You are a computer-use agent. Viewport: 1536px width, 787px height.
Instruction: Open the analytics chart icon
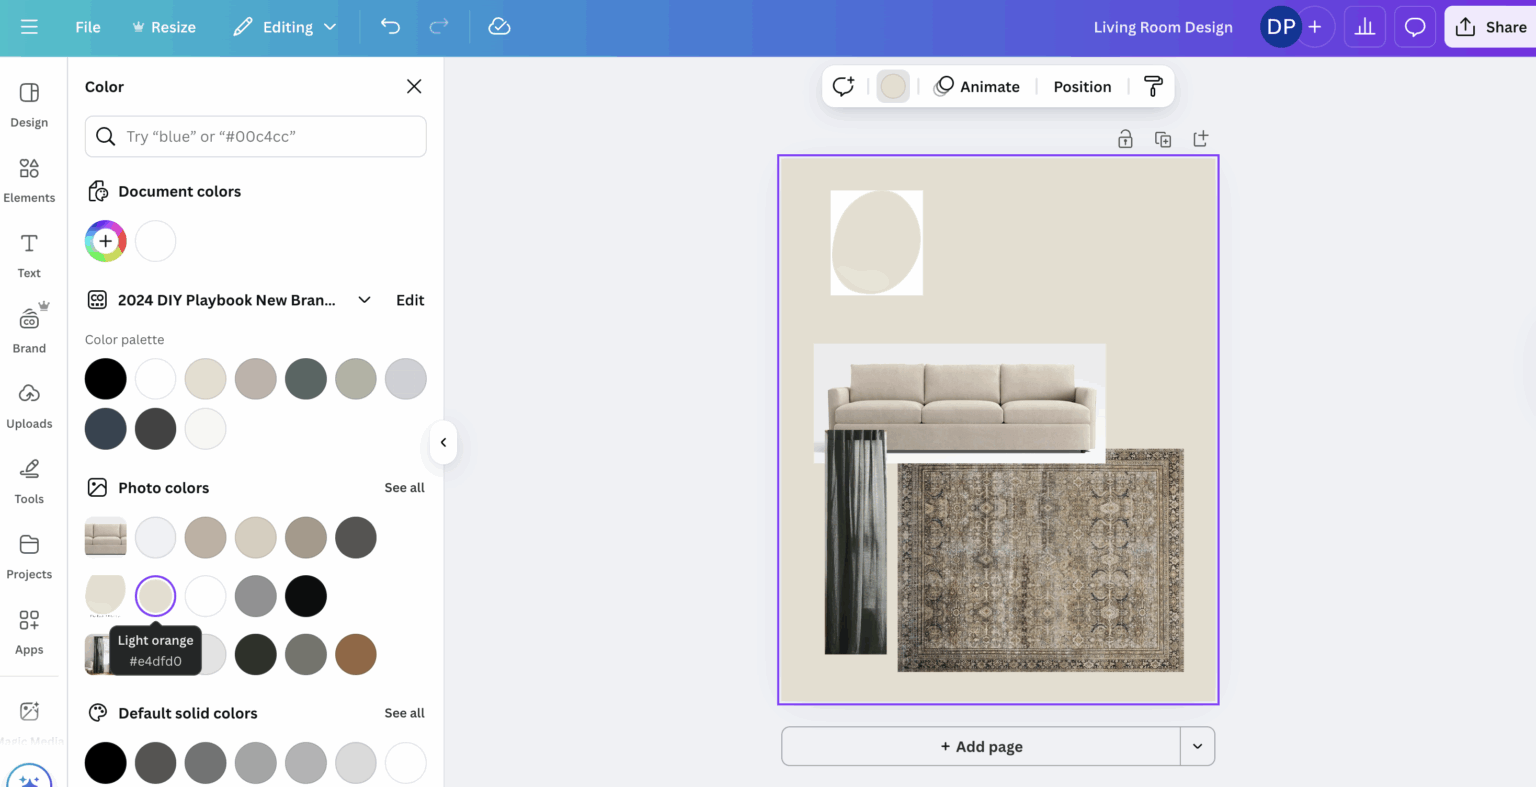tap(1365, 27)
